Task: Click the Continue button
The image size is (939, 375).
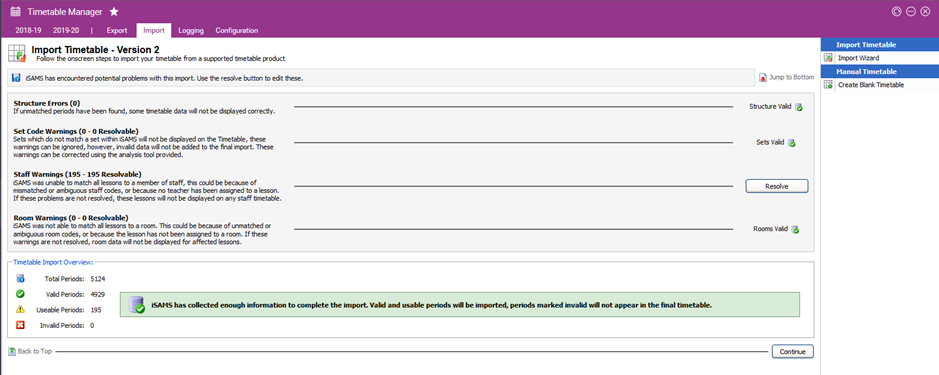Action: pos(792,352)
